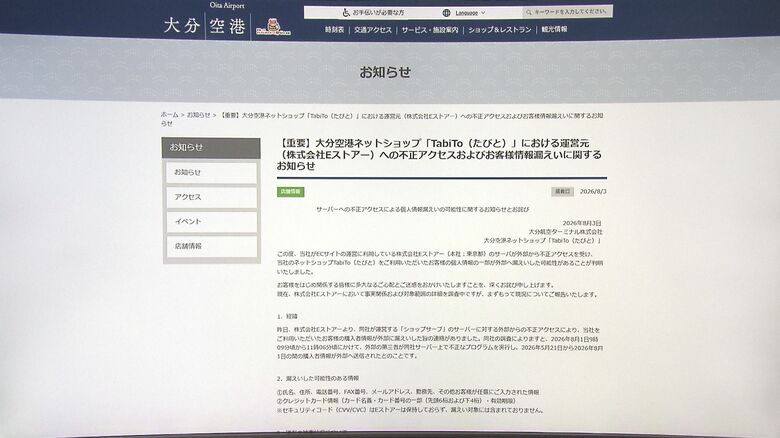This screenshot has width=780, height=438.
Task: Open the 時刻表 menu
Action: 335,30
